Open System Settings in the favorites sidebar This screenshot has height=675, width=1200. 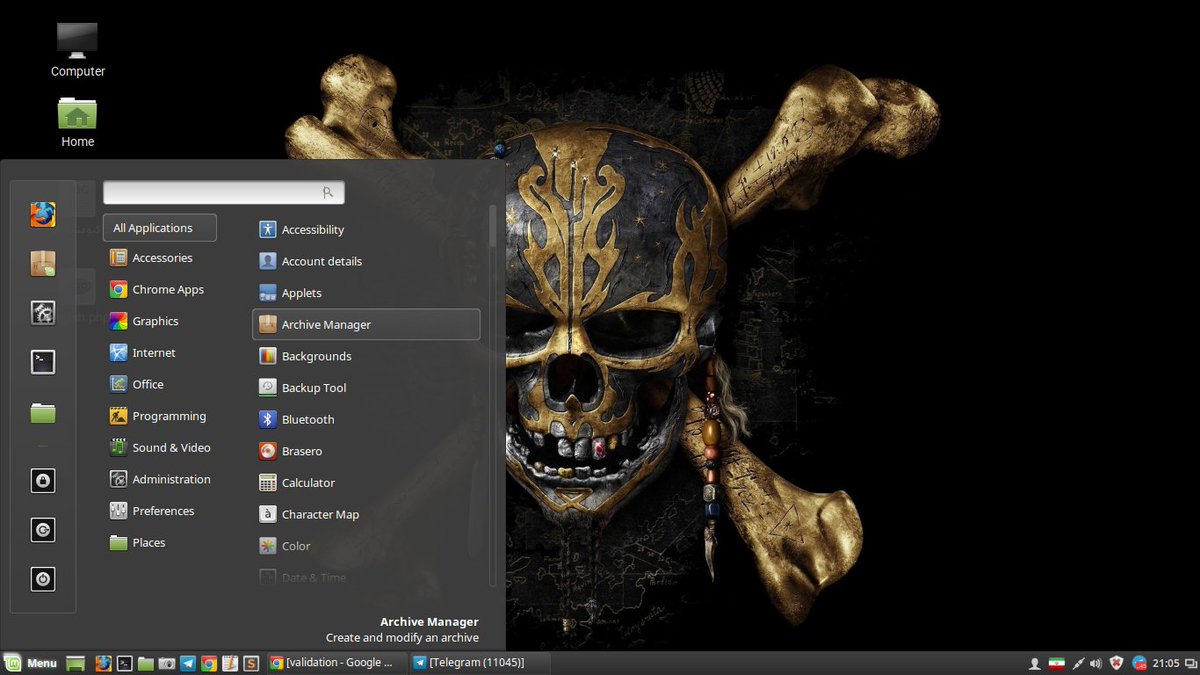click(42, 313)
